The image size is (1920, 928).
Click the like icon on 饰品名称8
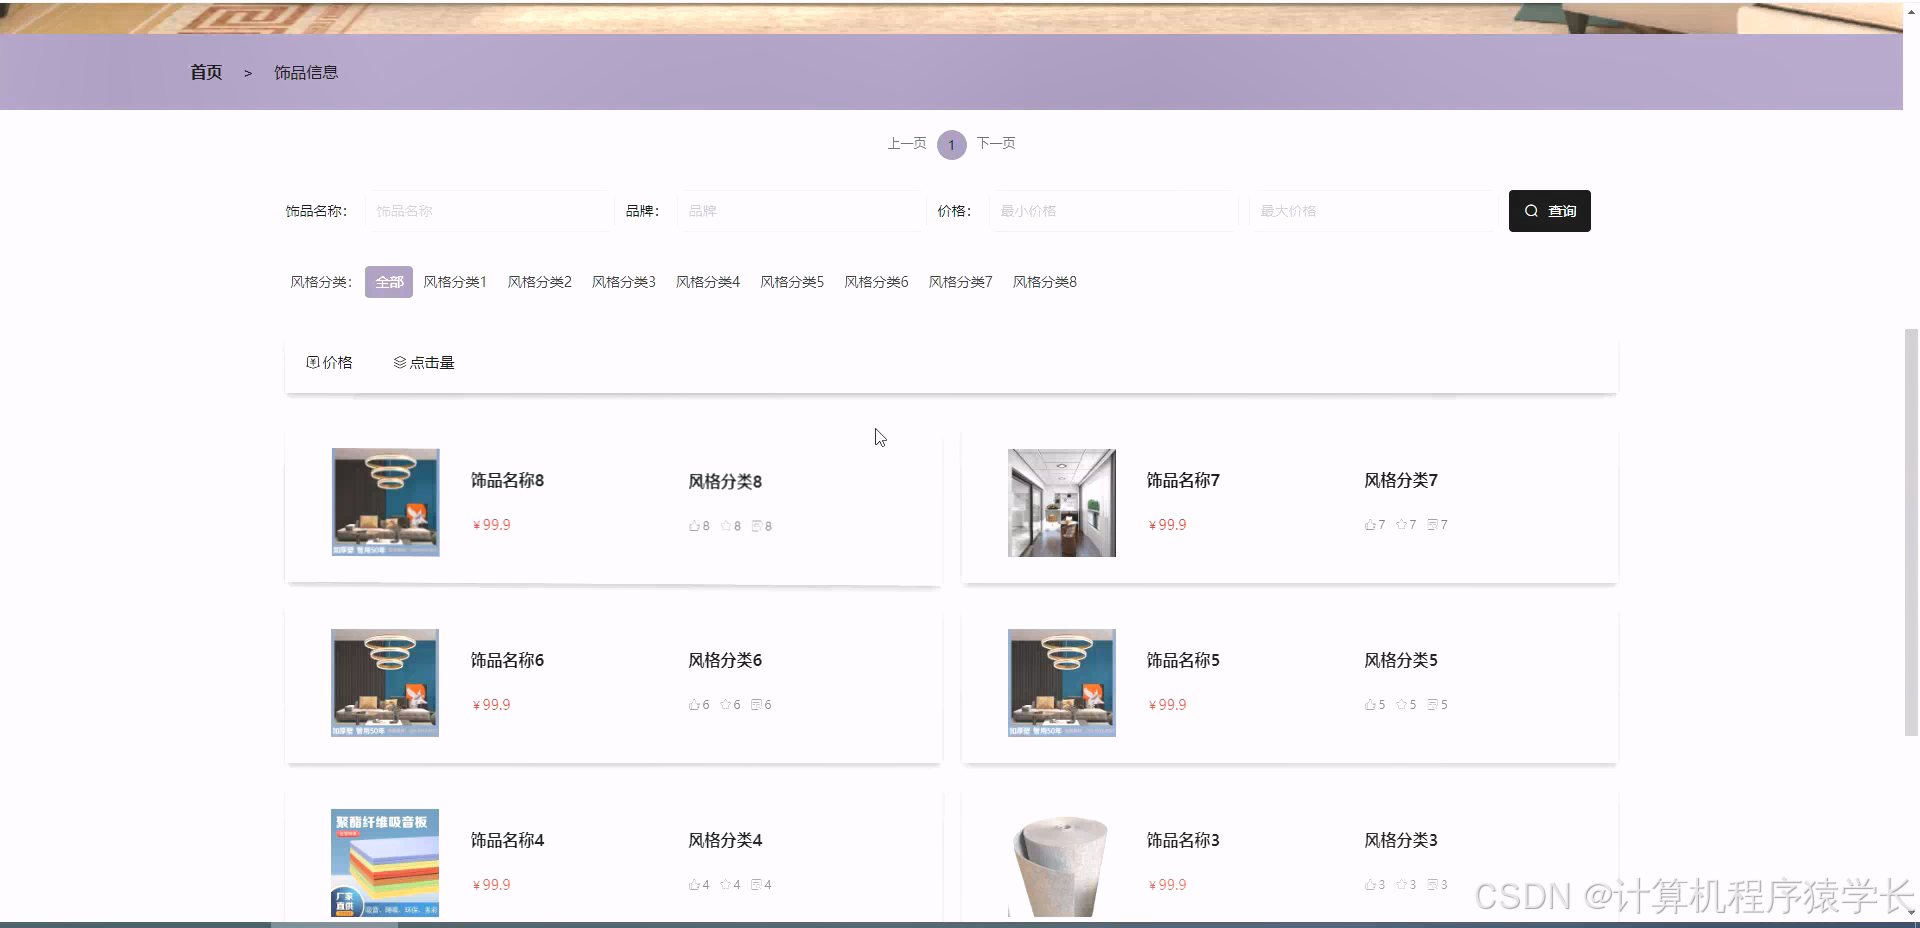(694, 525)
